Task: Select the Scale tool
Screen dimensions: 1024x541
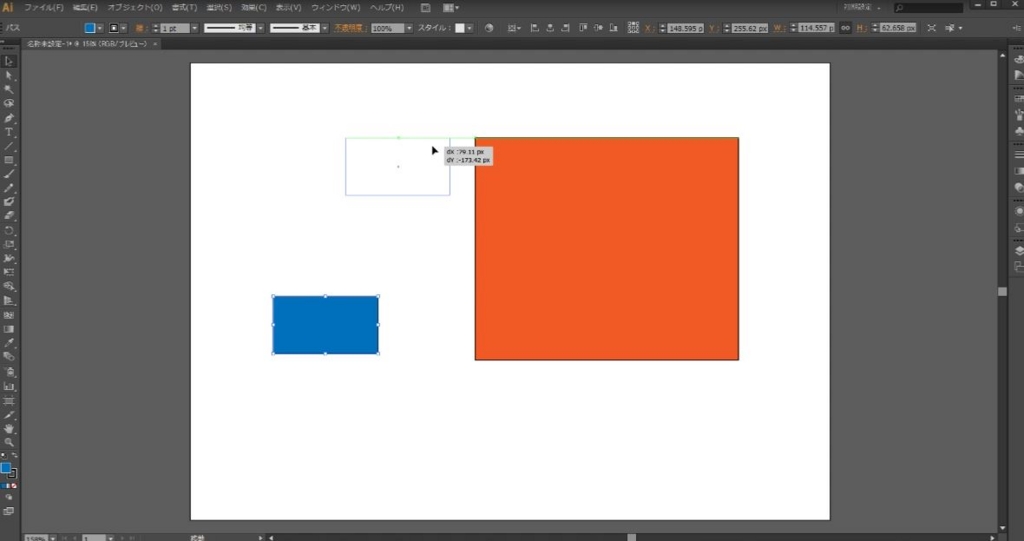Action: (9, 244)
